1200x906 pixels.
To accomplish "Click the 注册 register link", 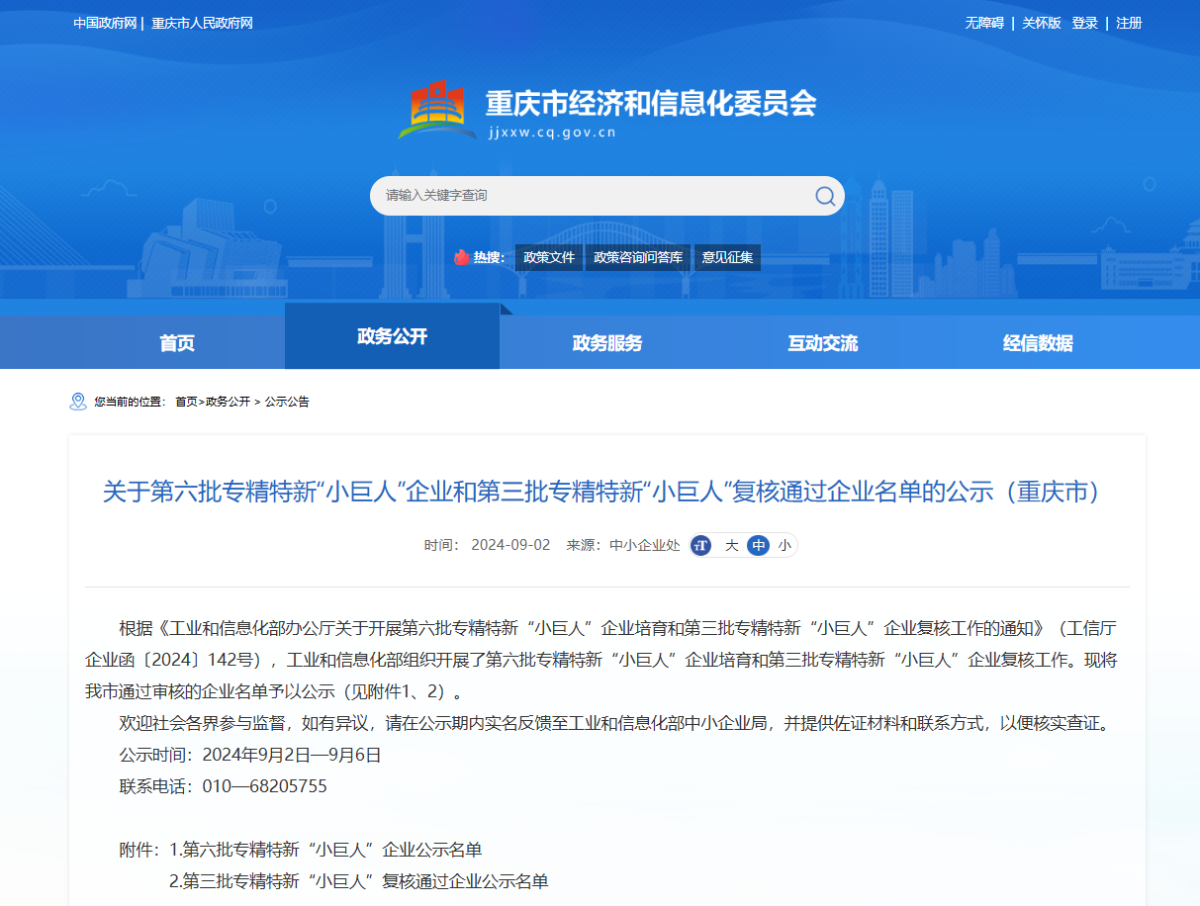I will click(x=1129, y=23).
